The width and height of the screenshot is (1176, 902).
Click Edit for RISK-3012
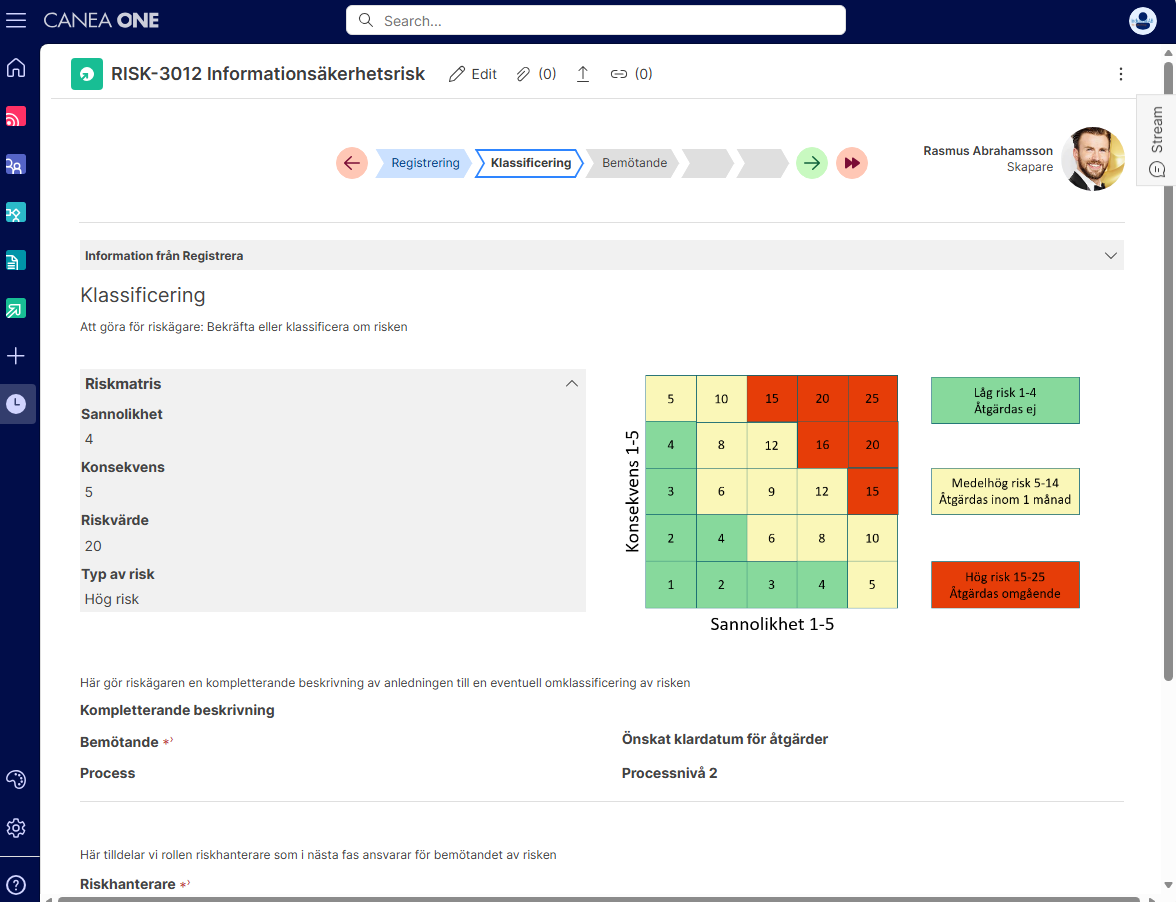click(x=472, y=73)
